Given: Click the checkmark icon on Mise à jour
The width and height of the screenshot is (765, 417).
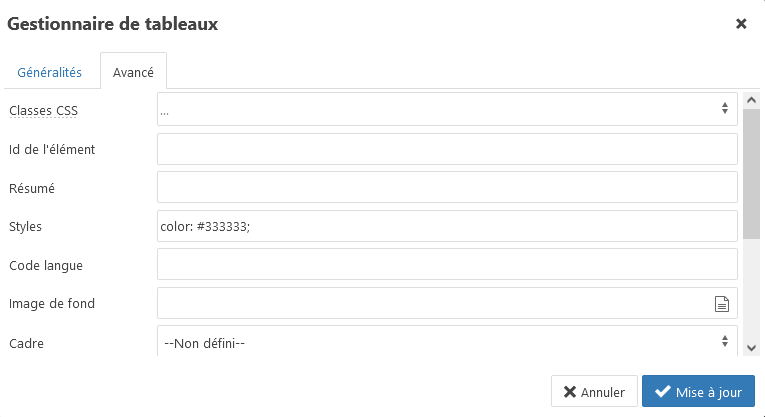Looking at the screenshot, I should point(662,392).
